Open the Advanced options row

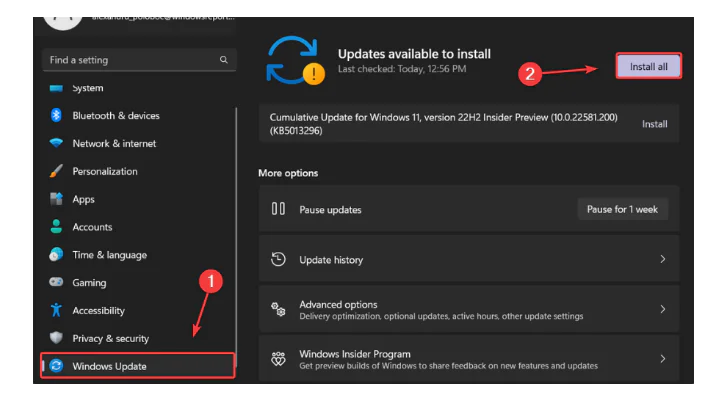tap(469, 309)
